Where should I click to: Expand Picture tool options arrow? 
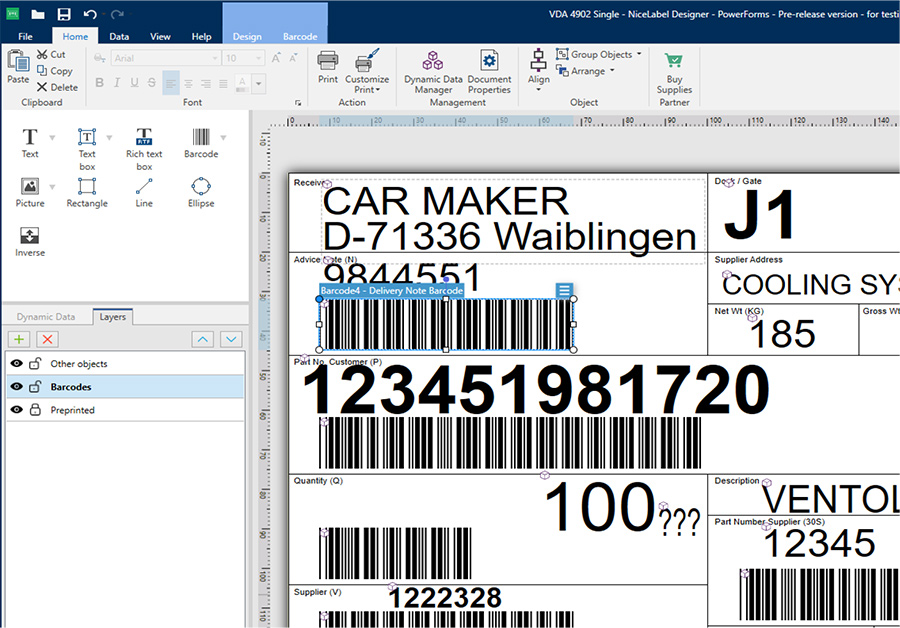(52, 187)
